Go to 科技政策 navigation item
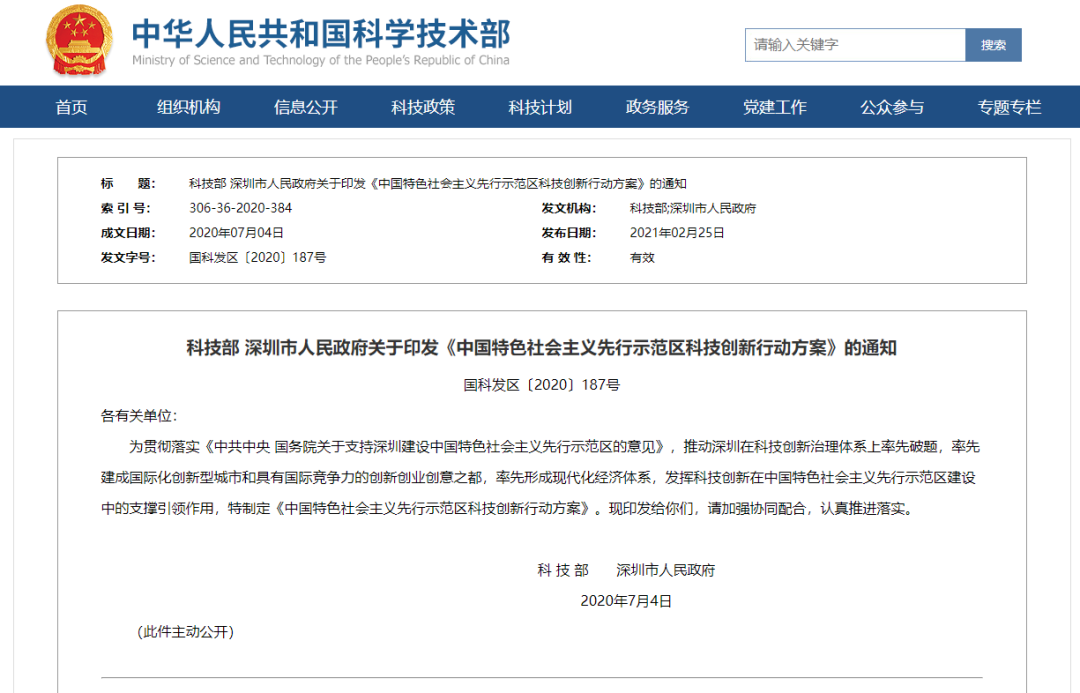 click(423, 107)
